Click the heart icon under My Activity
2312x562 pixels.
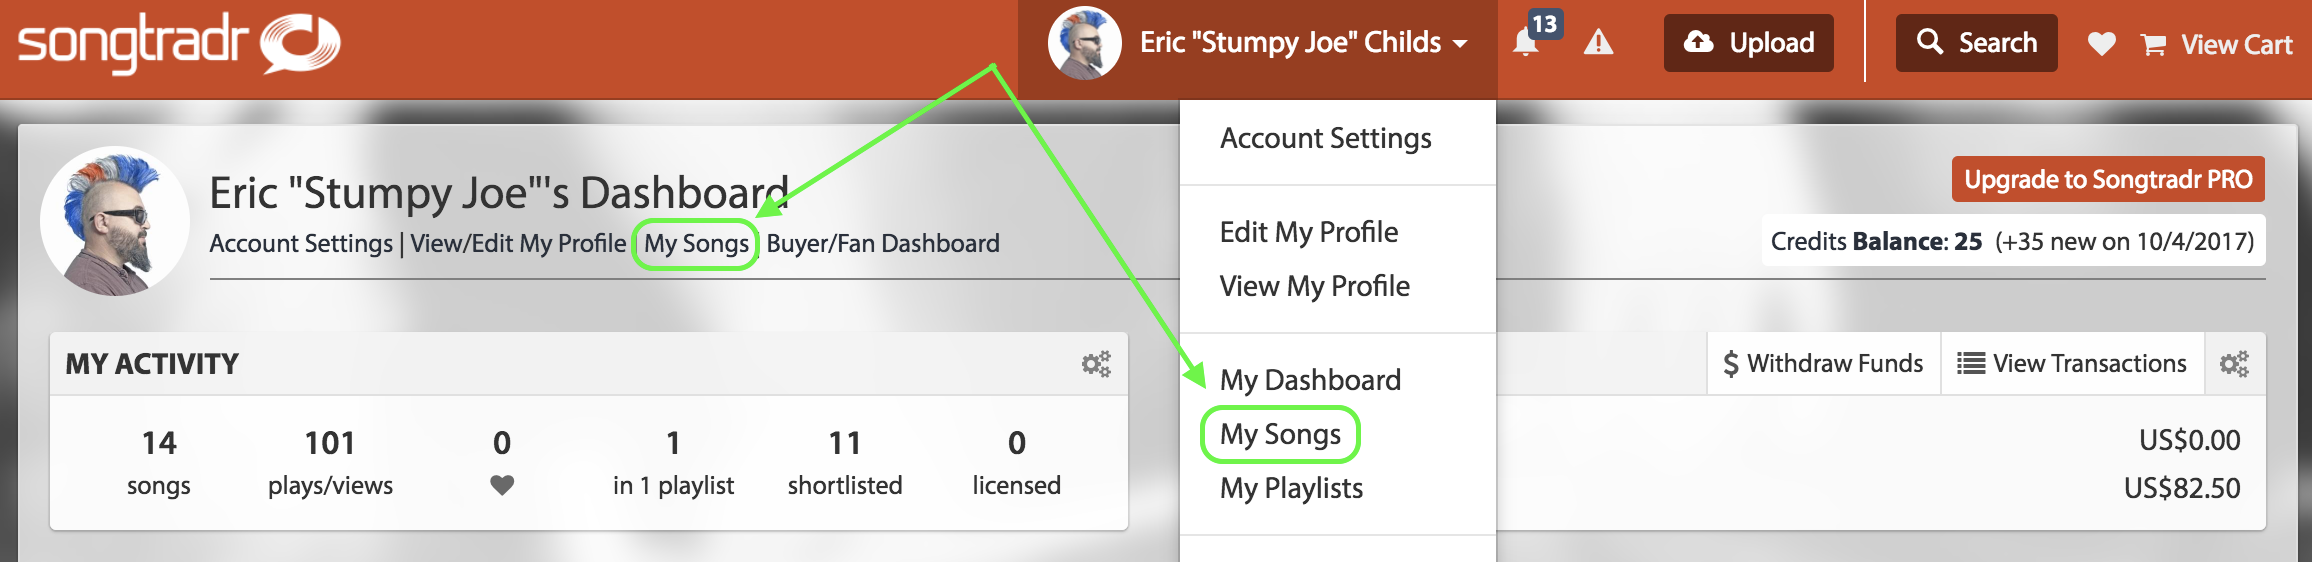502,485
